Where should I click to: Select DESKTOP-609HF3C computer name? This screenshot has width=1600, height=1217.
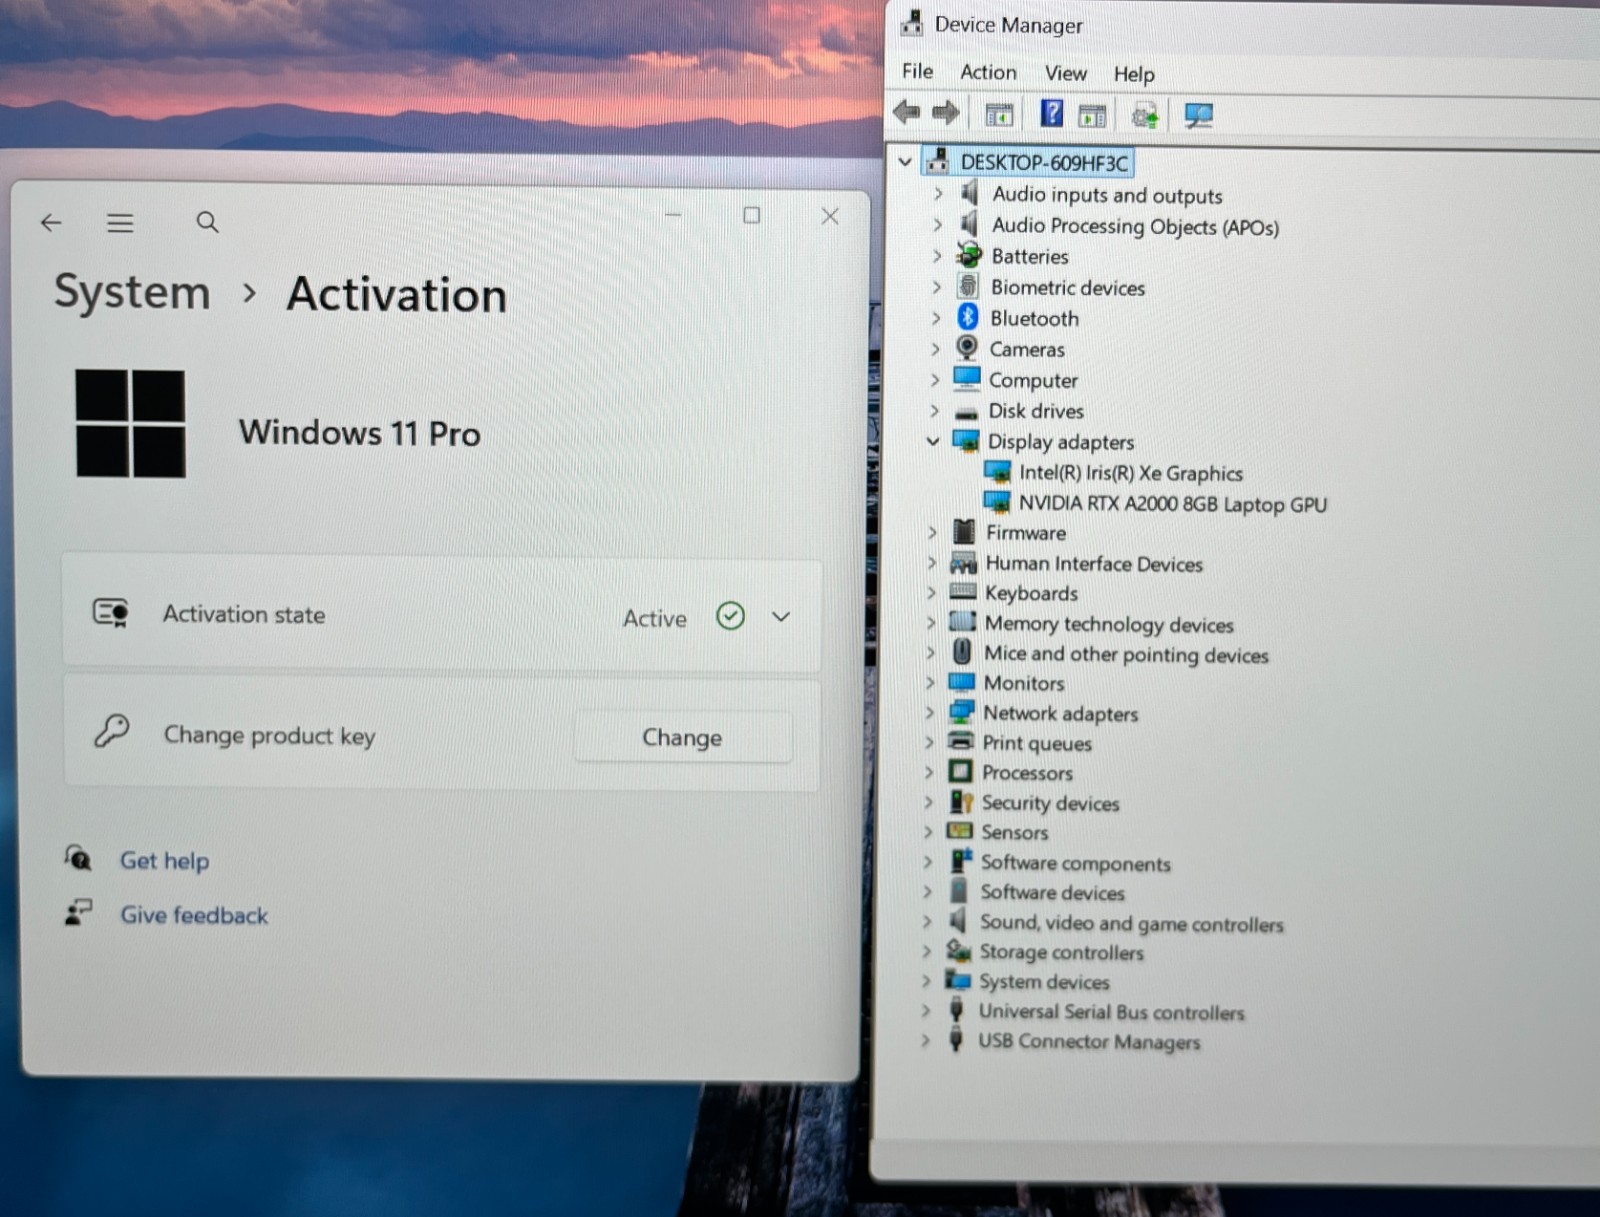(1044, 162)
